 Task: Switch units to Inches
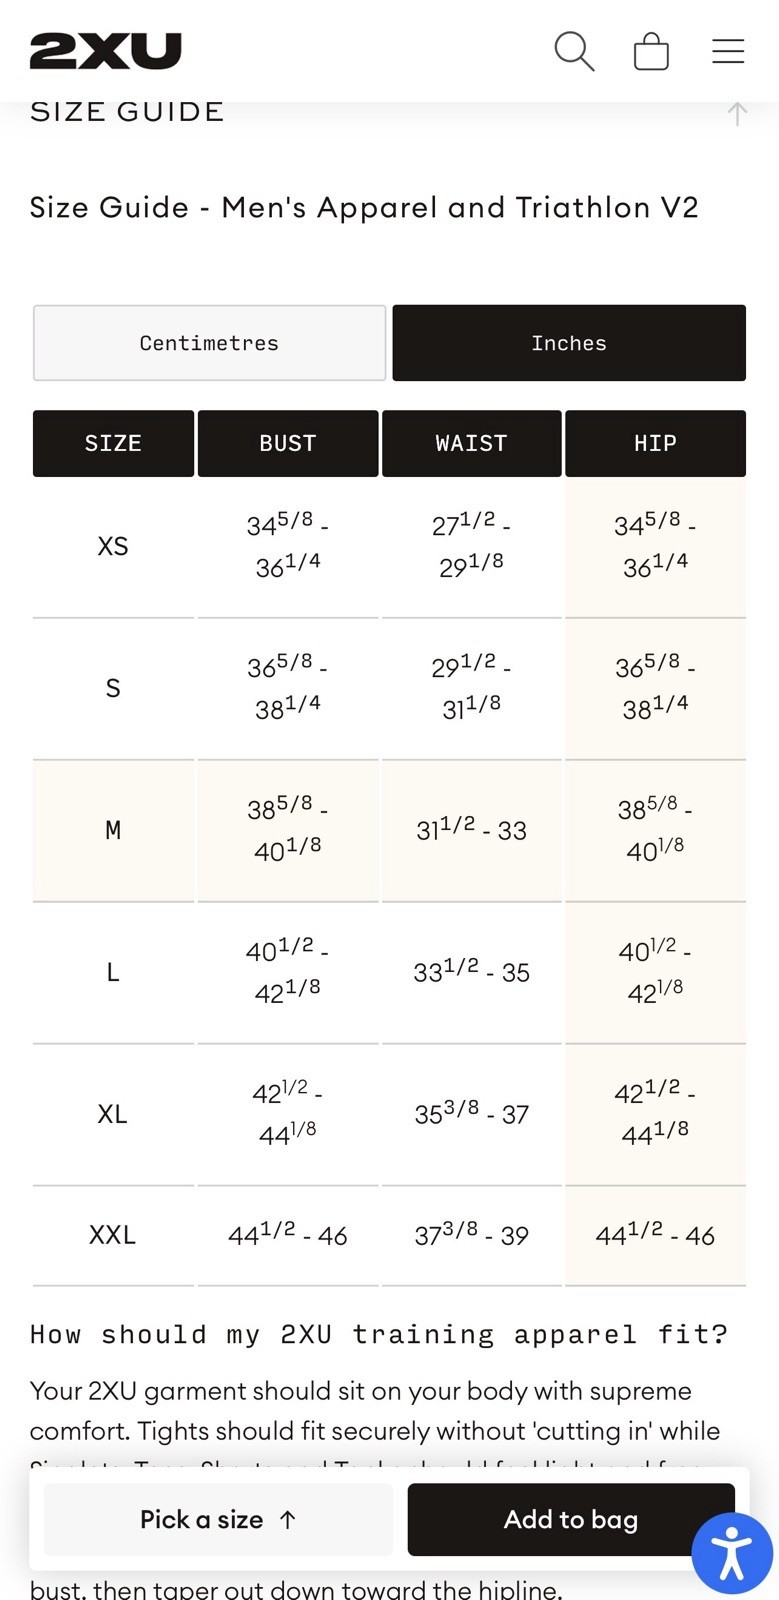click(x=569, y=343)
